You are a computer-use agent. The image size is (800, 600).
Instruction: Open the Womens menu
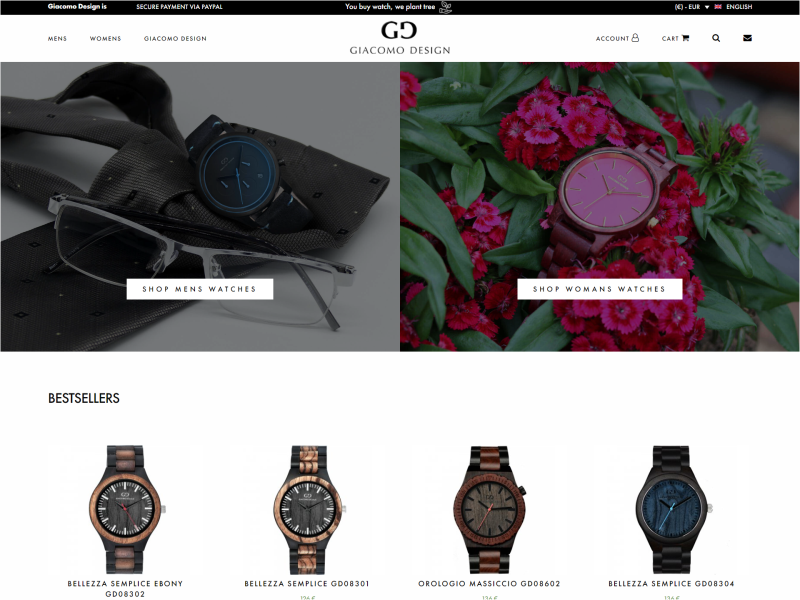click(x=106, y=39)
